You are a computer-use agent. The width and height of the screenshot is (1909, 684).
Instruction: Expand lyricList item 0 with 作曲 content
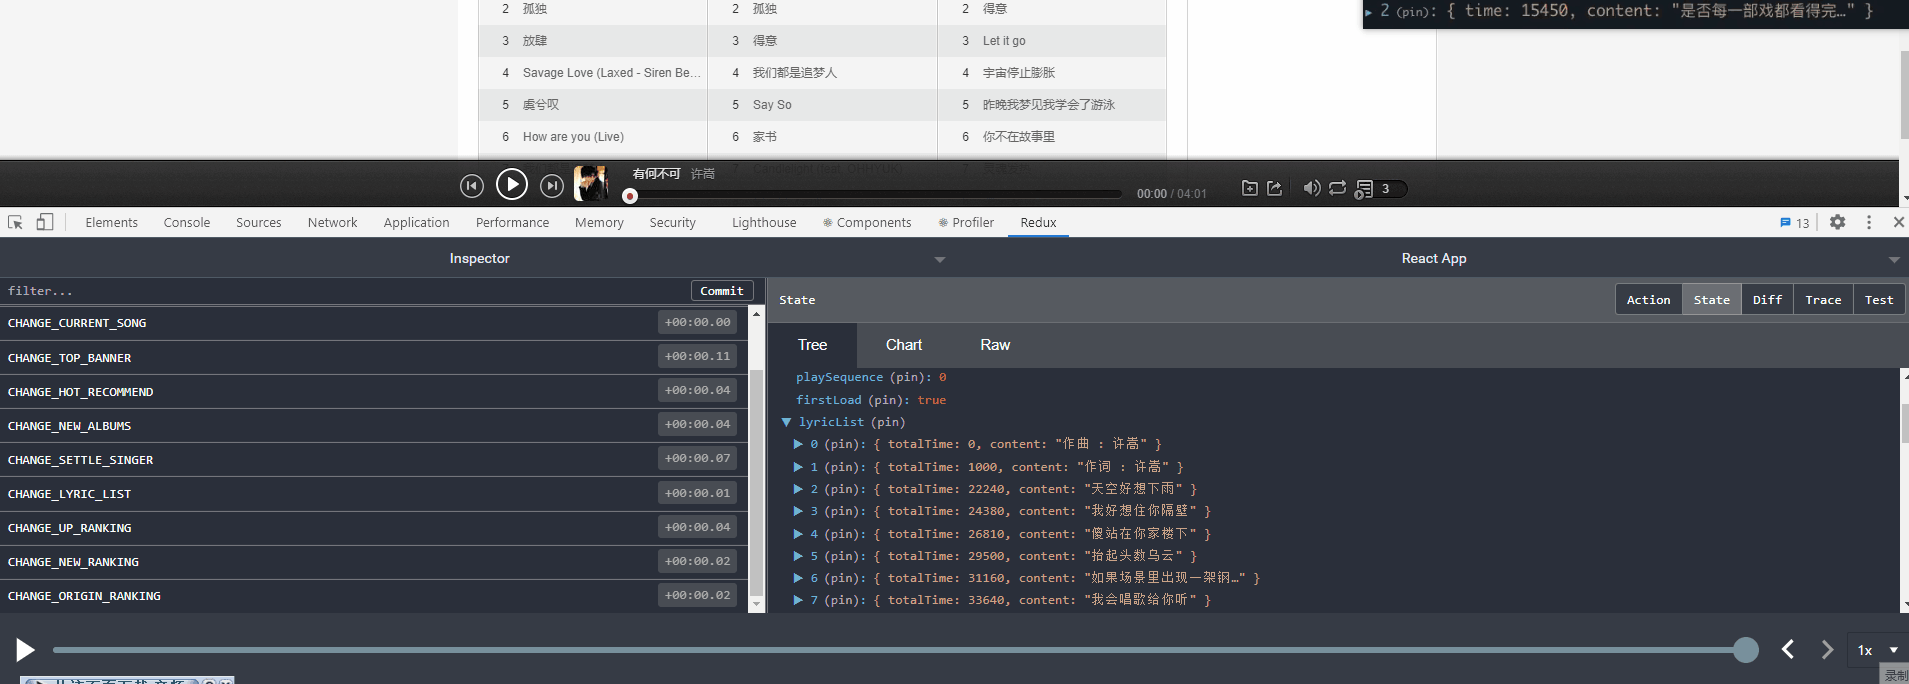point(798,444)
